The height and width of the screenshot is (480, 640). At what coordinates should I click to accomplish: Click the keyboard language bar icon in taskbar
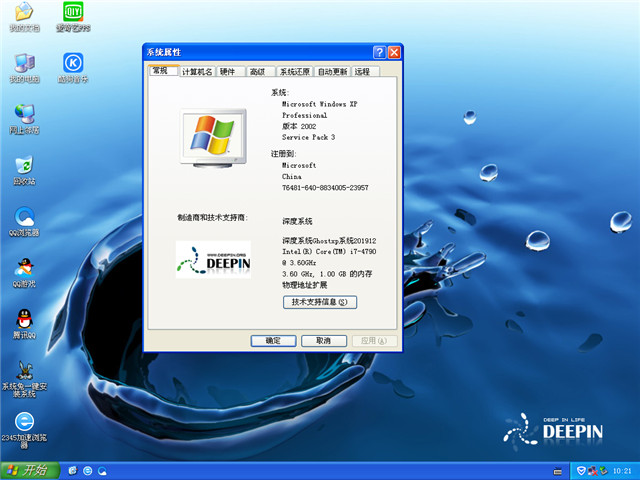click(558, 471)
